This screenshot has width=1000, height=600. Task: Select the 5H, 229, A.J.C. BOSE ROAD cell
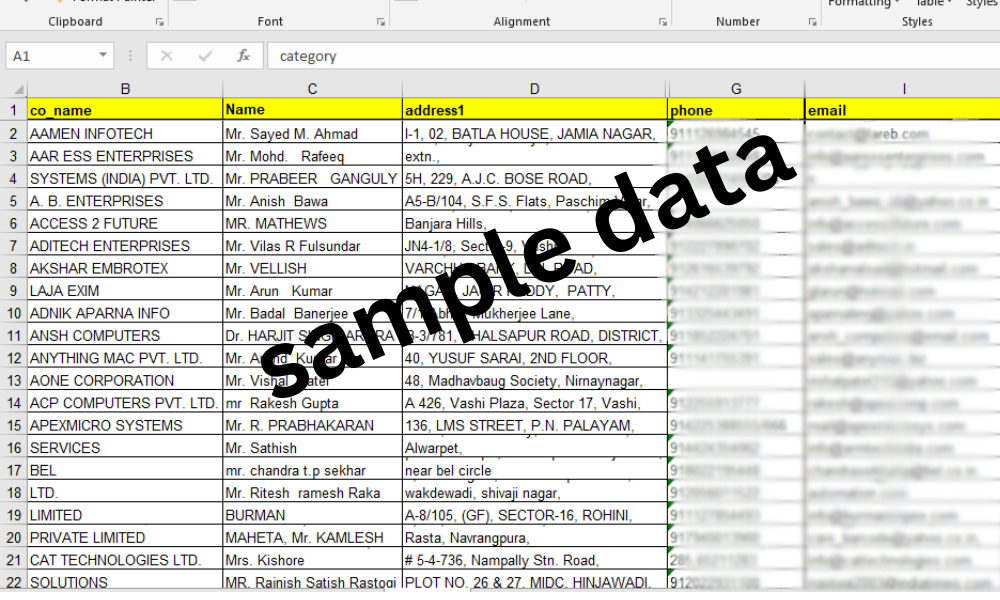pyautogui.click(x=534, y=179)
